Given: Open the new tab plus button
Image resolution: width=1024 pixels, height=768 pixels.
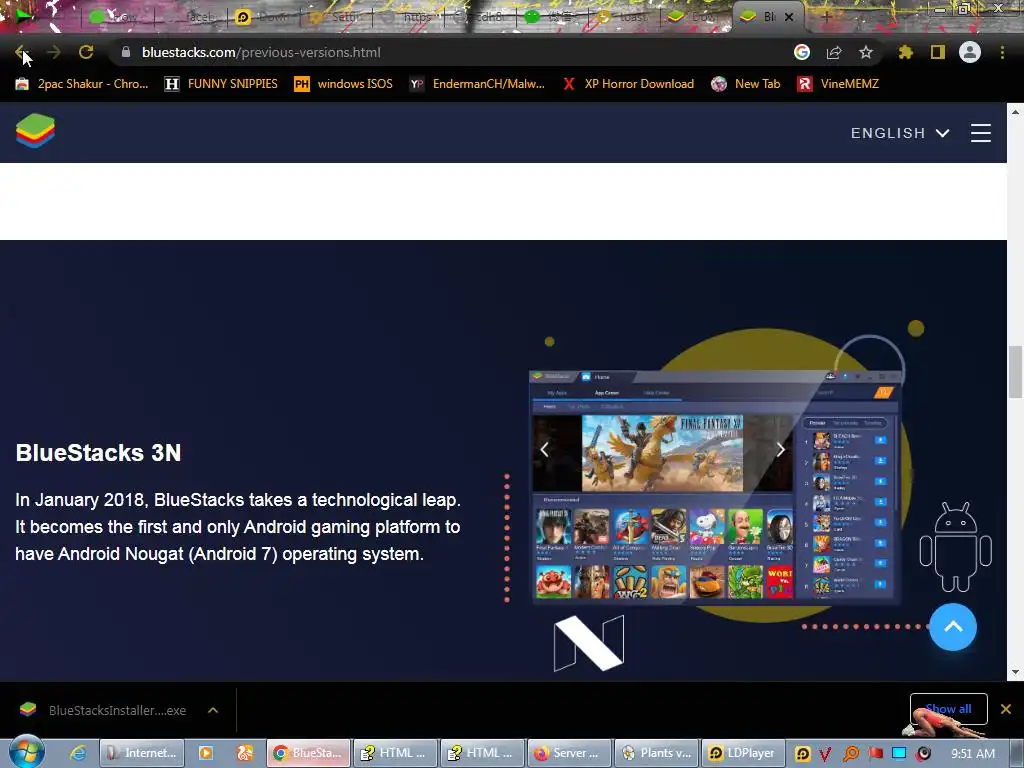Looking at the screenshot, I should coord(826,17).
